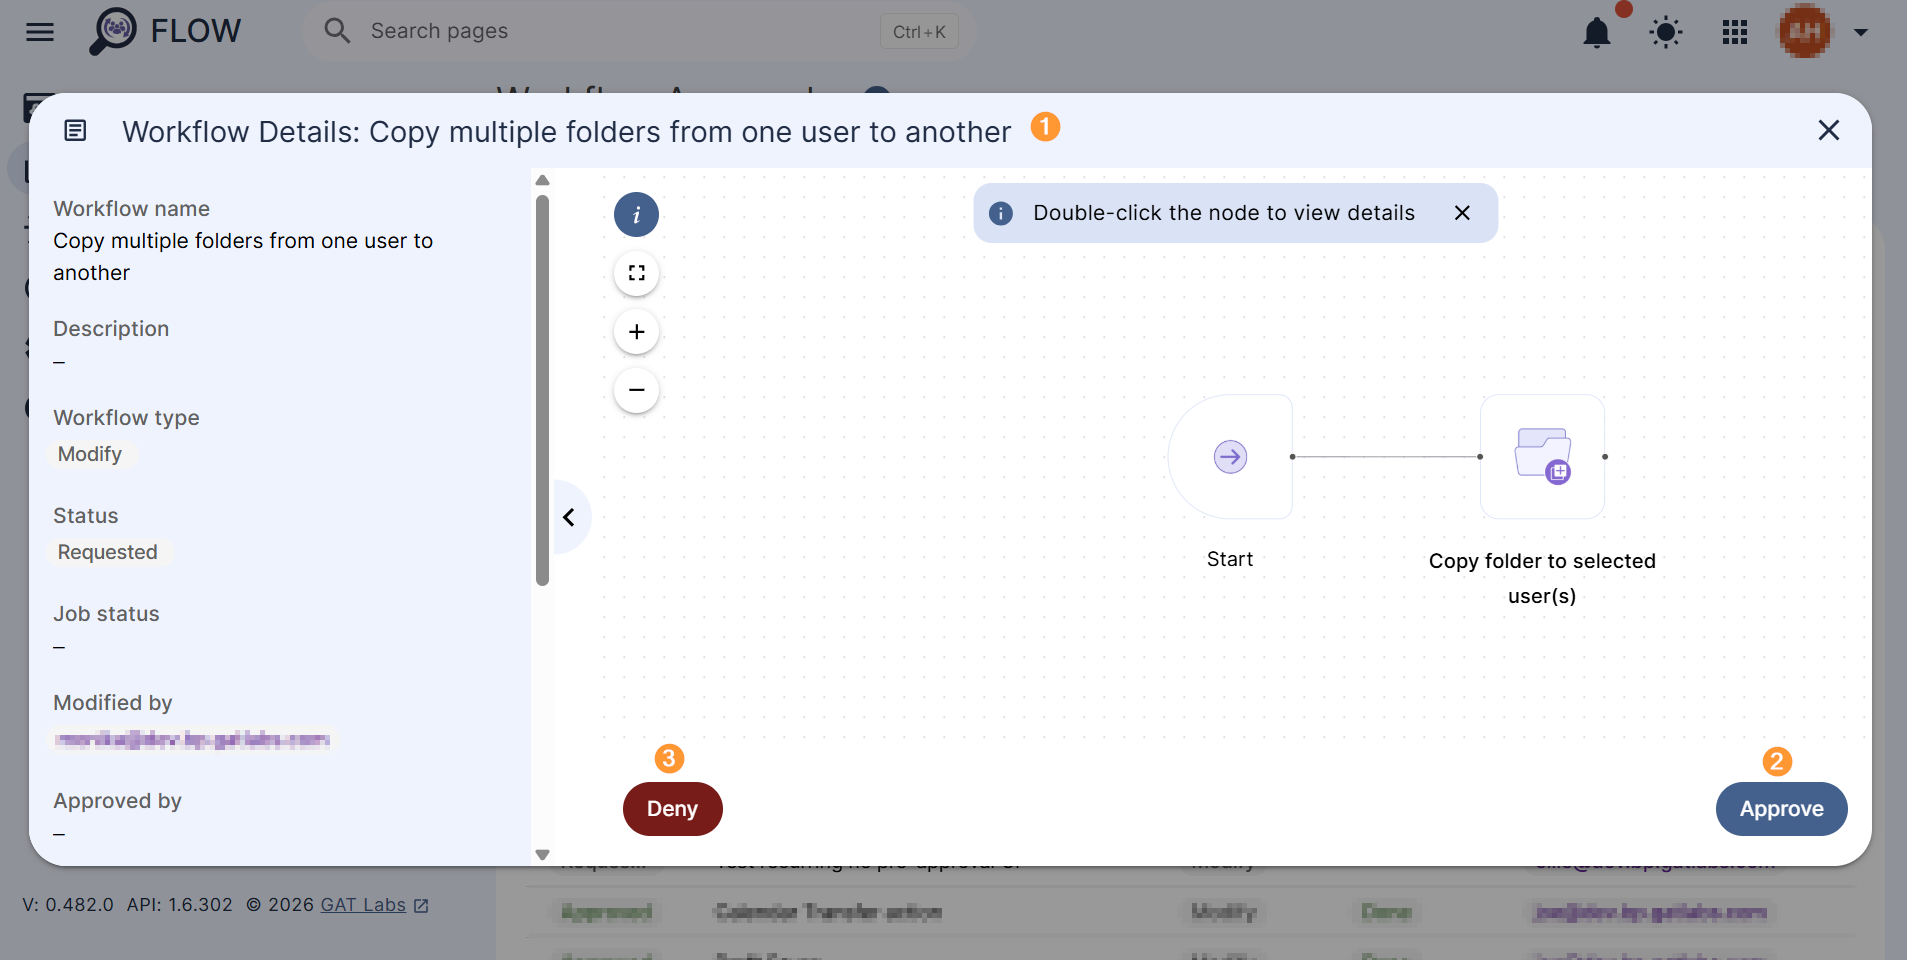This screenshot has height=960, width=1907.
Task: Open the GAT Labs link
Action: tap(363, 905)
